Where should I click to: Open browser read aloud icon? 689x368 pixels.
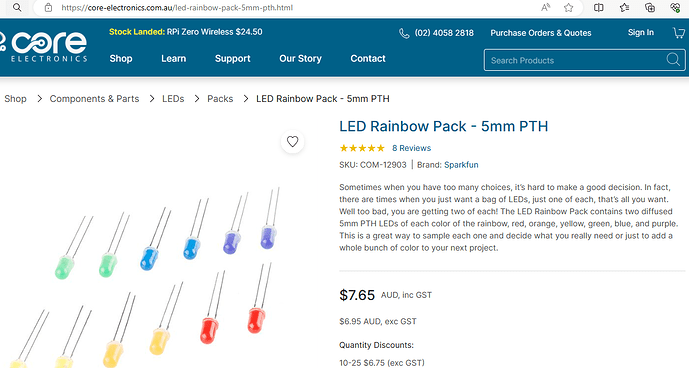pos(545,7)
